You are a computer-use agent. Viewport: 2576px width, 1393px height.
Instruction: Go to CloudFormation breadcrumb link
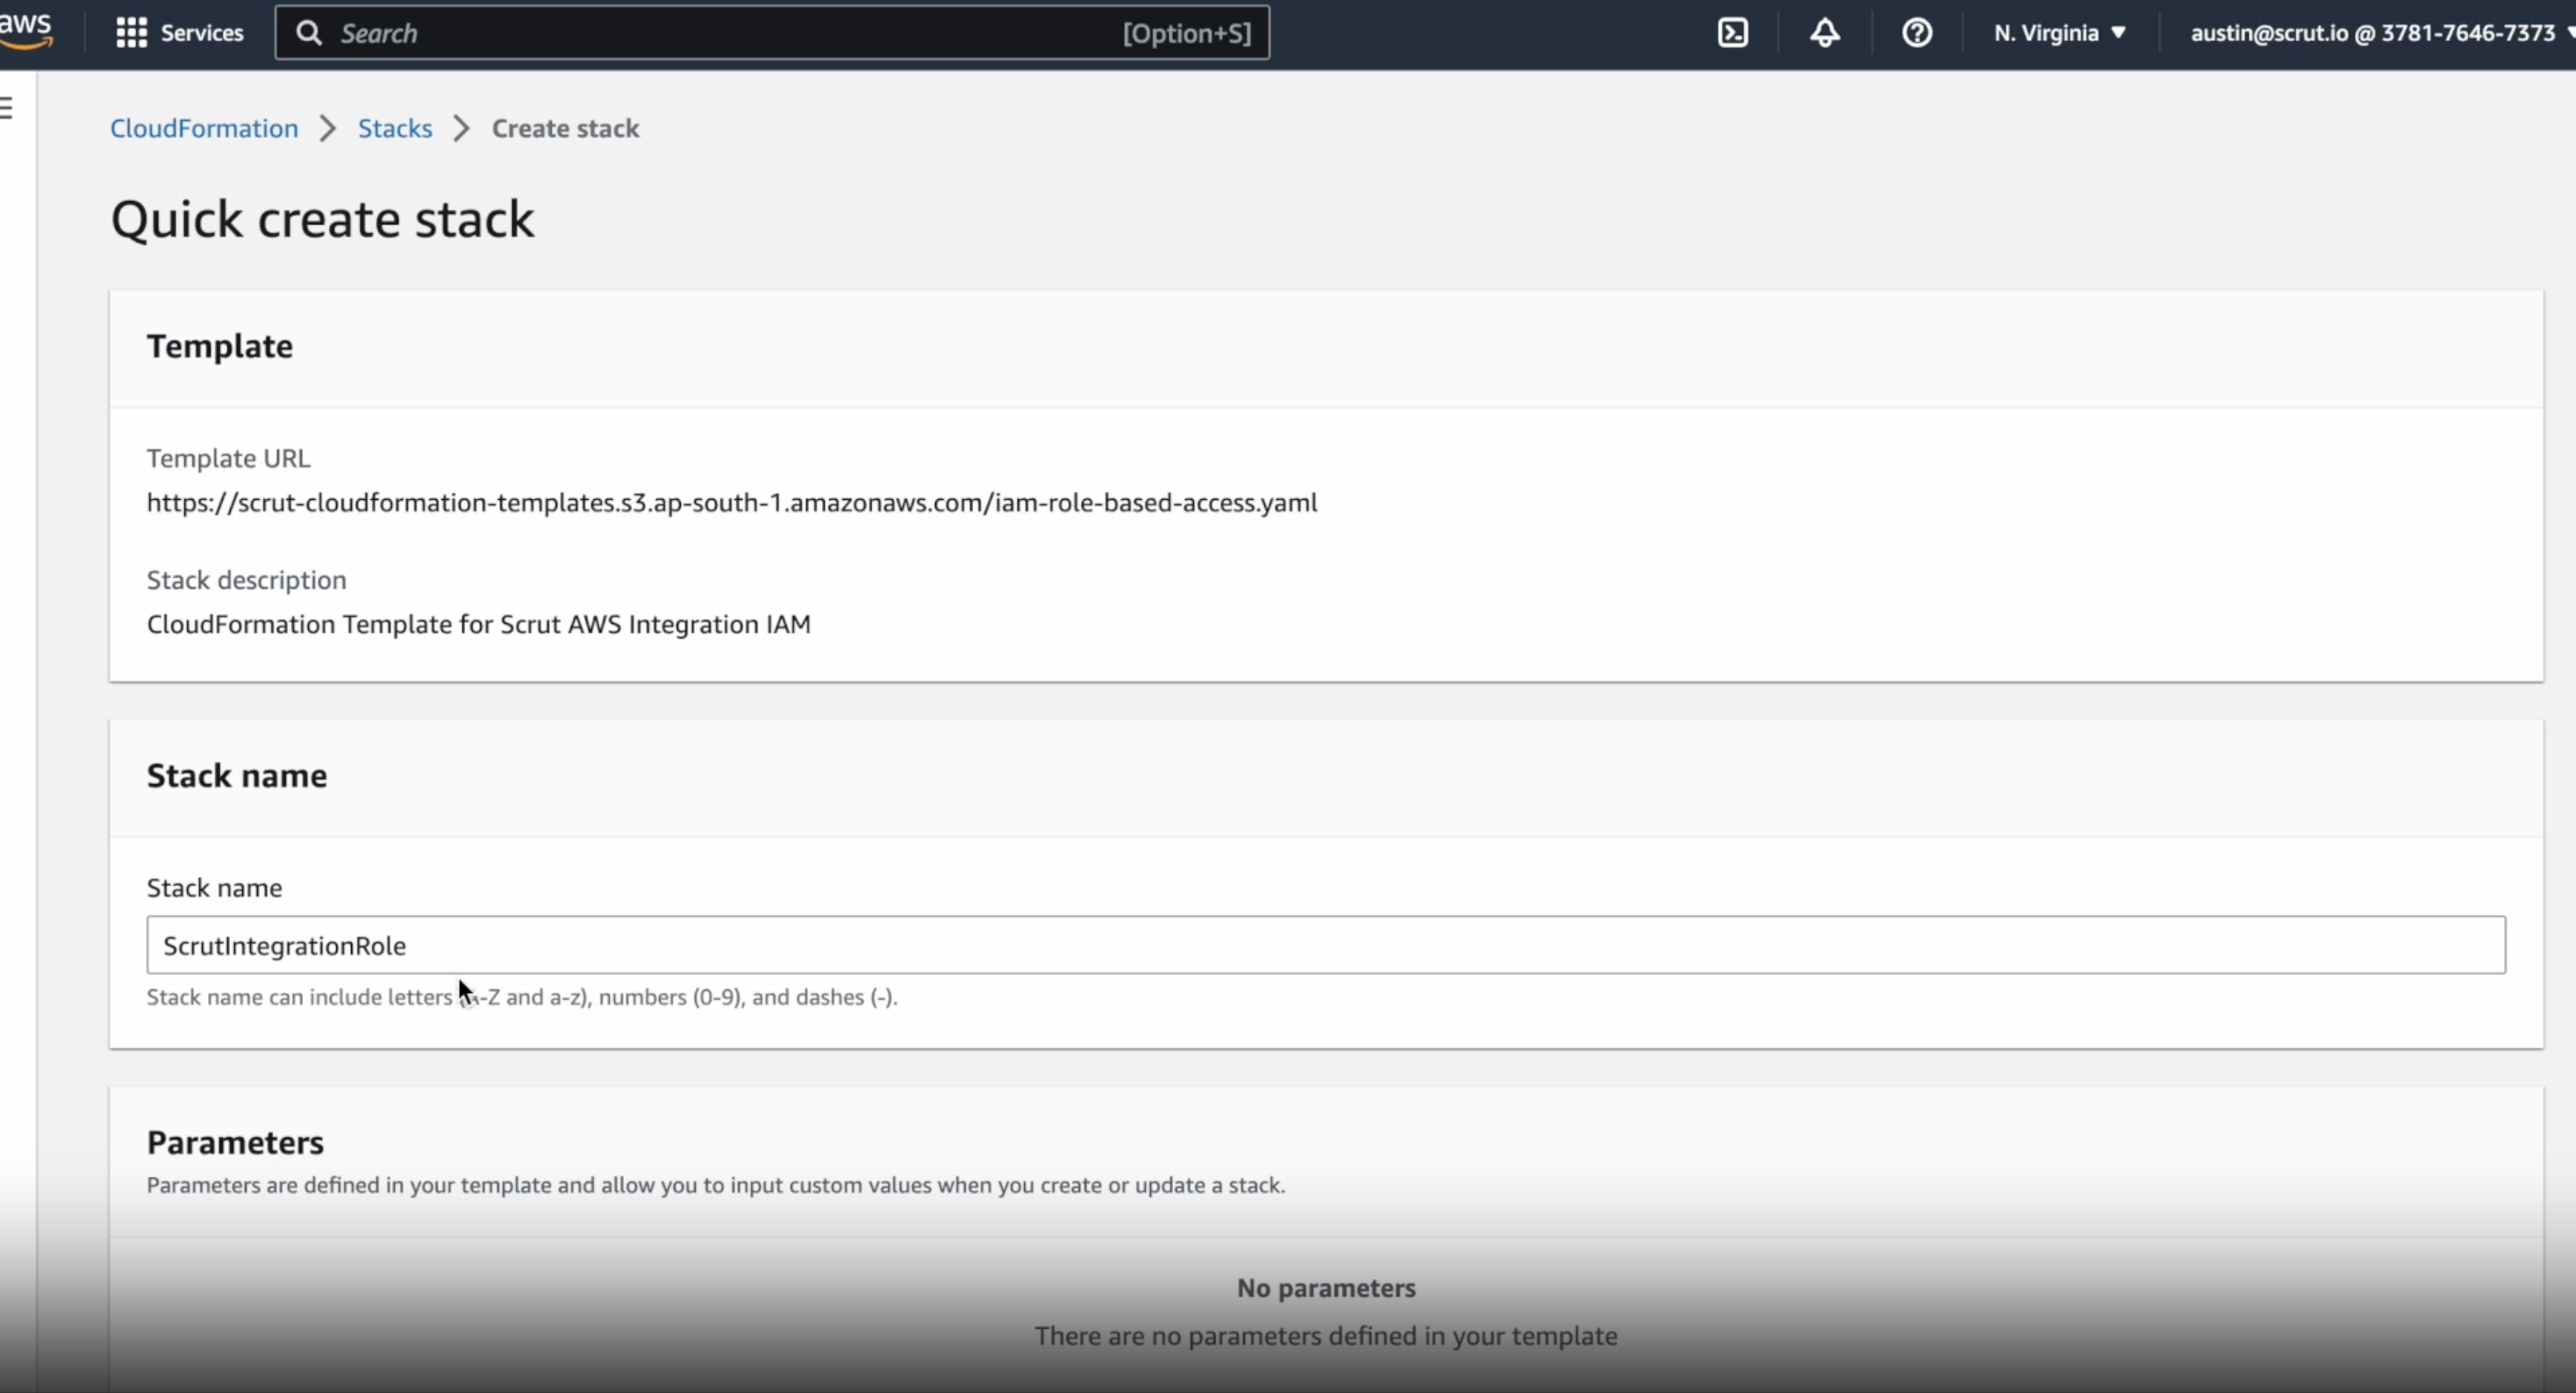point(204,128)
